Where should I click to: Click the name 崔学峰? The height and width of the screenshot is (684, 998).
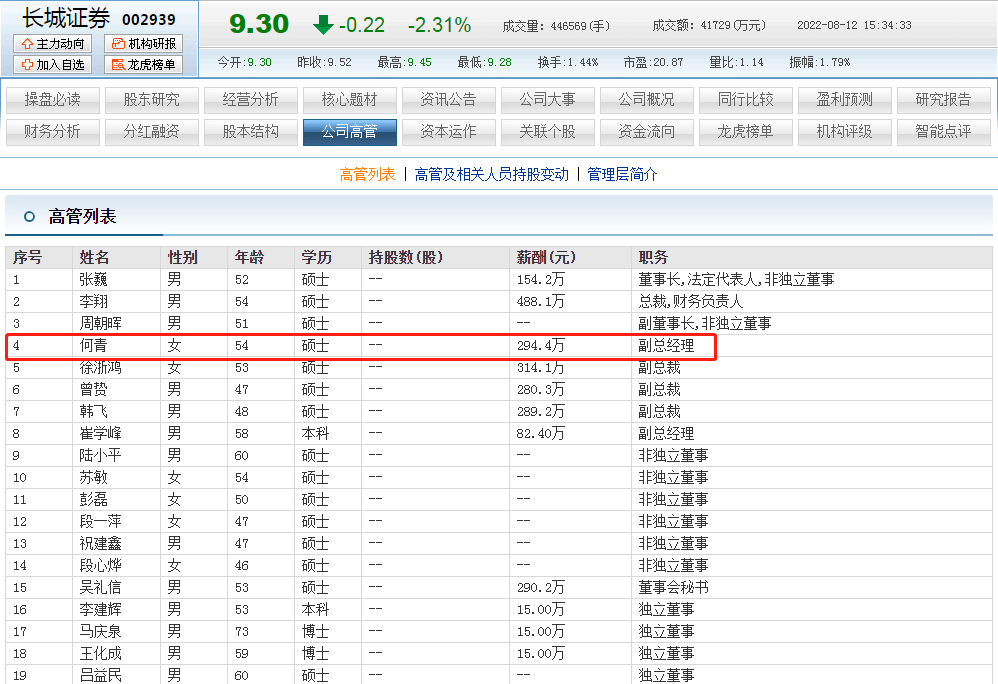pos(101,433)
